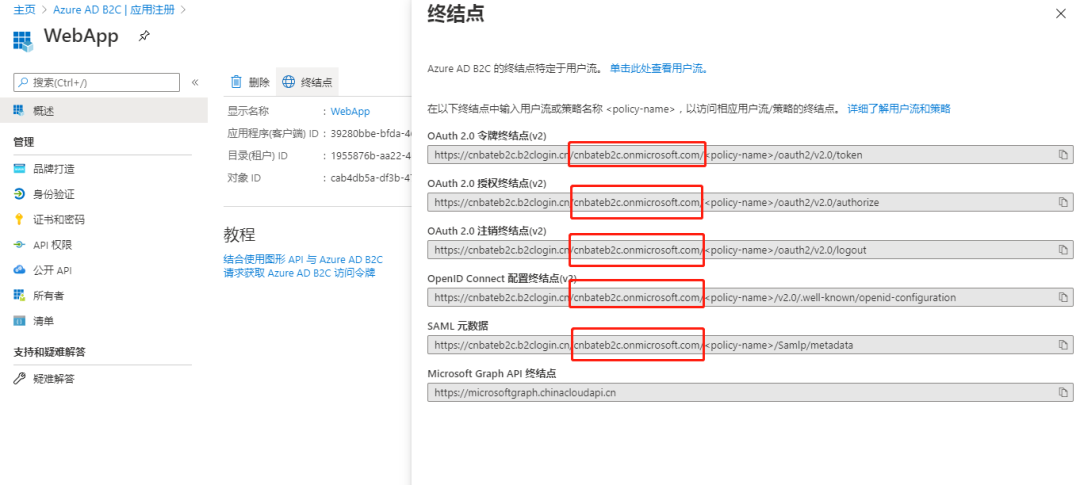Click the 所有者 icon
1080x485 pixels.
point(19,296)
